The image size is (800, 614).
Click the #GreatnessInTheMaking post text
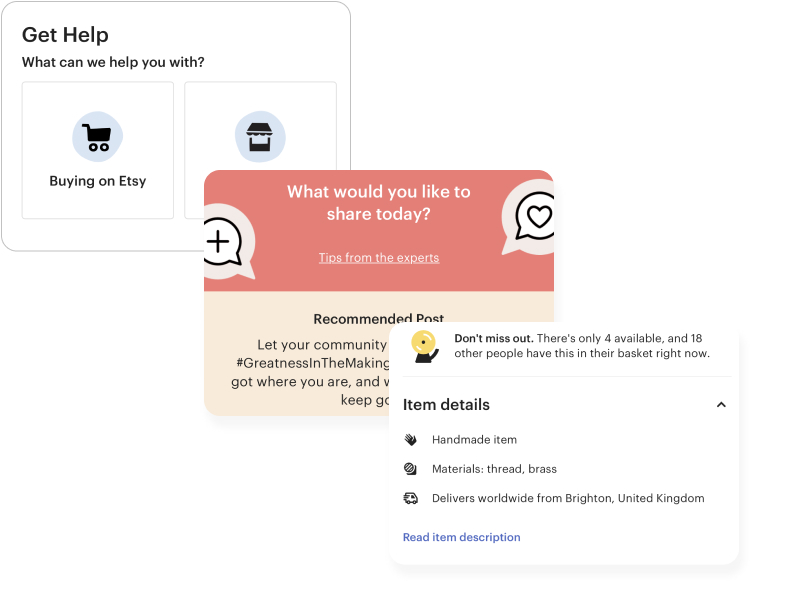pyautogui.click(x=312, y=363)
